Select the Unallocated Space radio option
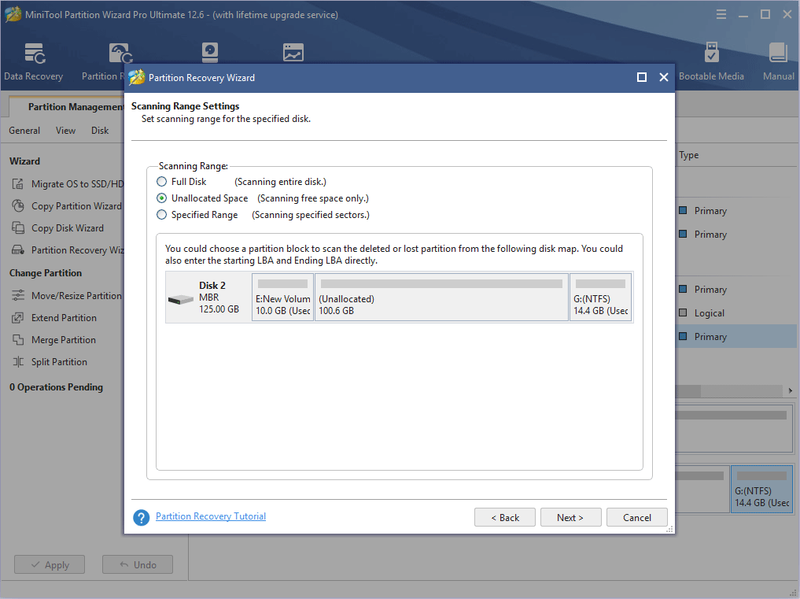800x599 pixels. (161, 198)
